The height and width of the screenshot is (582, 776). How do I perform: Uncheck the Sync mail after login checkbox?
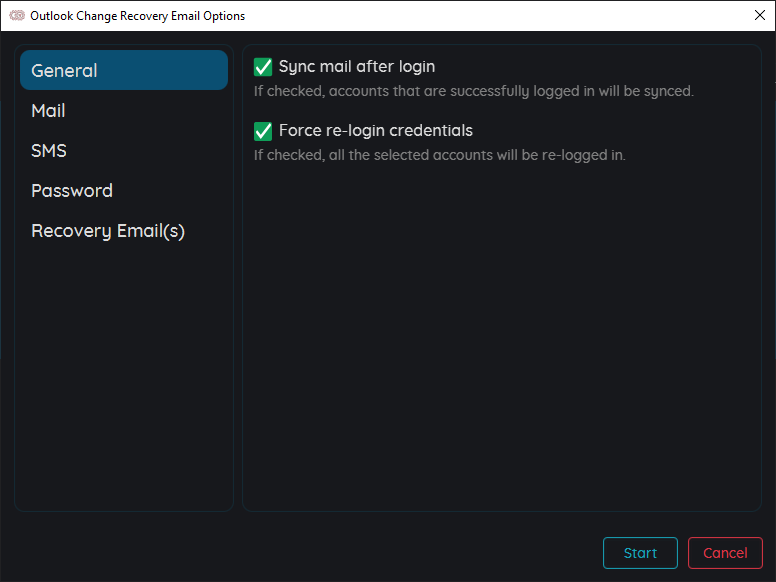pyautogui.click(x=263, y=67)
